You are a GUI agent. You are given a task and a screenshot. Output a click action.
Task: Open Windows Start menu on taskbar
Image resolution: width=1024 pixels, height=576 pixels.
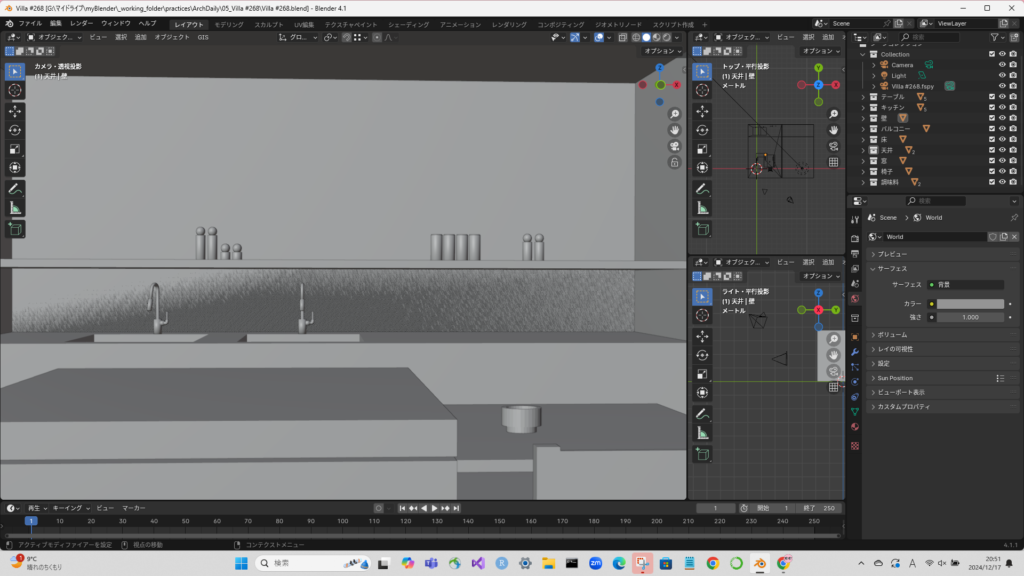pyautogui.click(x=240, y=563)
